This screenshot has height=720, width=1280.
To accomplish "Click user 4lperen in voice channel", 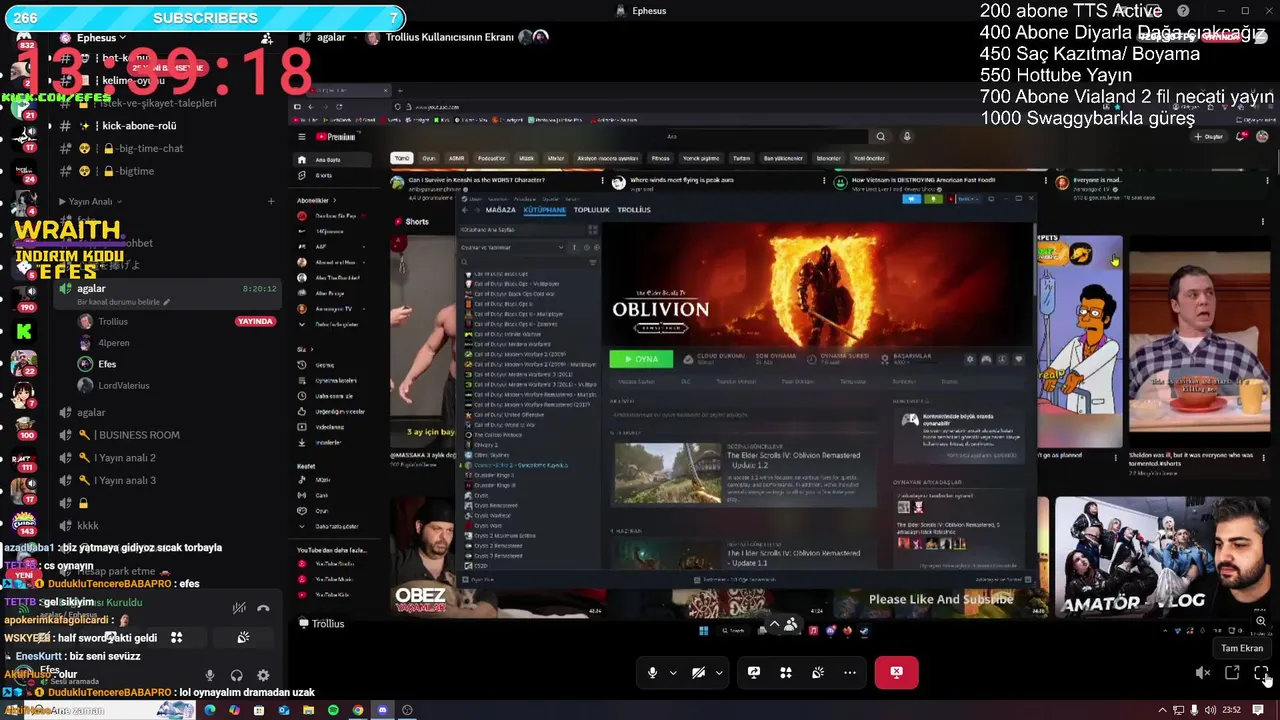I will 113,343.
